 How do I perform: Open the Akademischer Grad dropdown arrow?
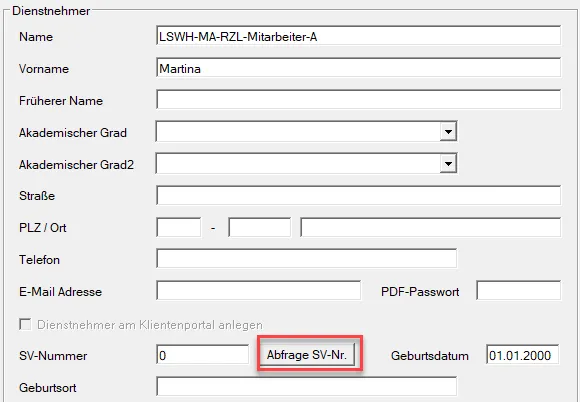pos(448,132)
